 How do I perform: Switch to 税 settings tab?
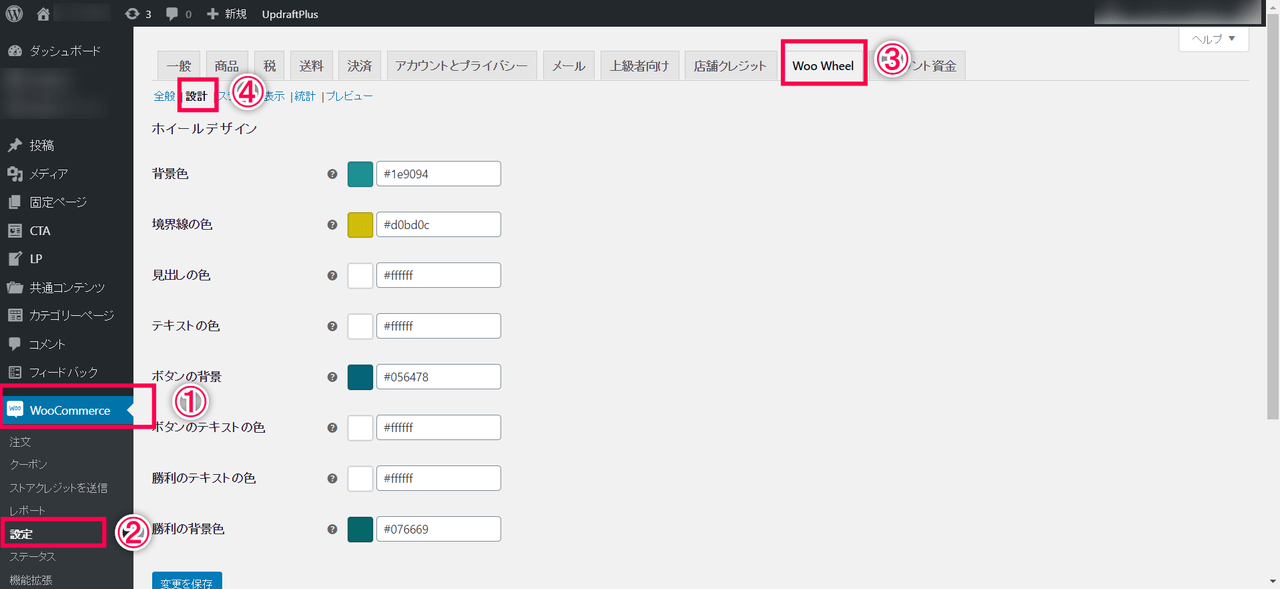coord(268,66)
